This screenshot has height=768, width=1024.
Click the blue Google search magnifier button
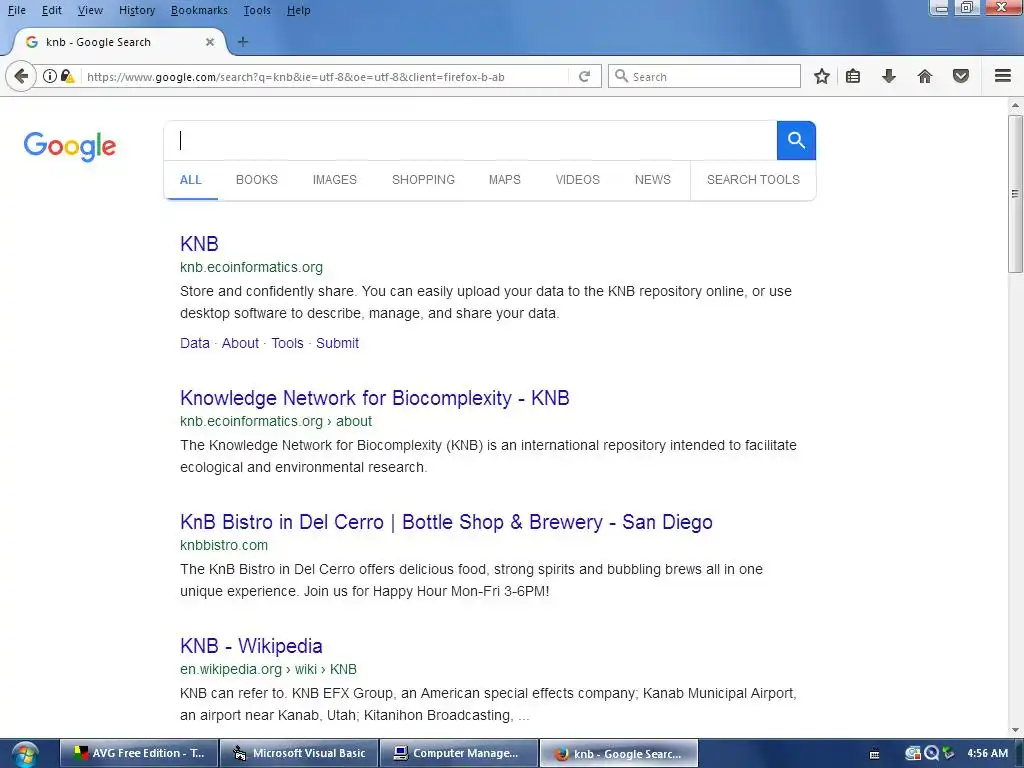point(796,140)
